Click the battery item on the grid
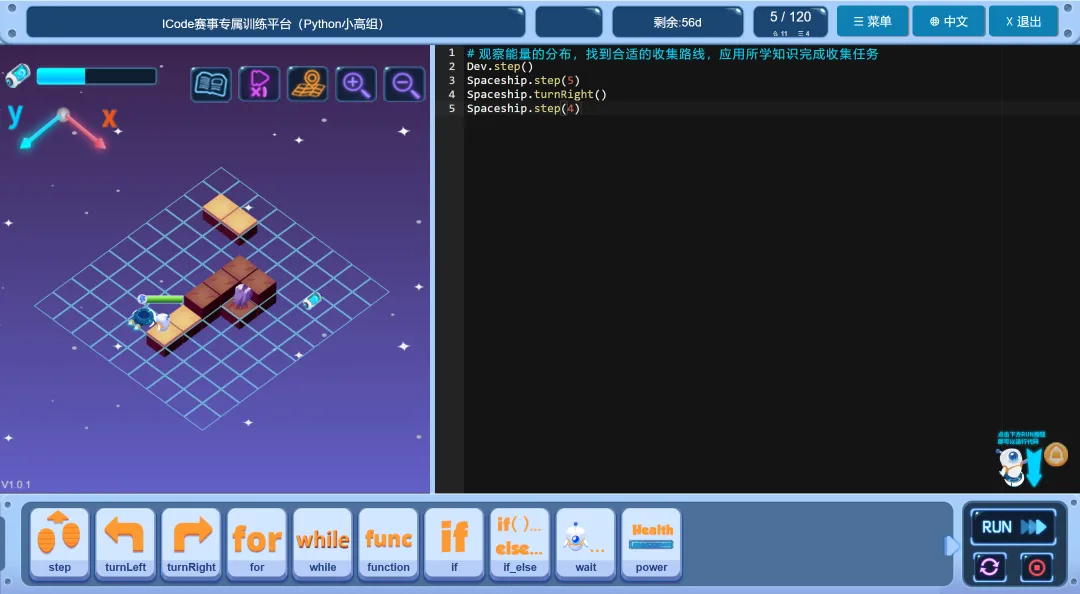Screen dimensions: 1080x594 [312, 300]
